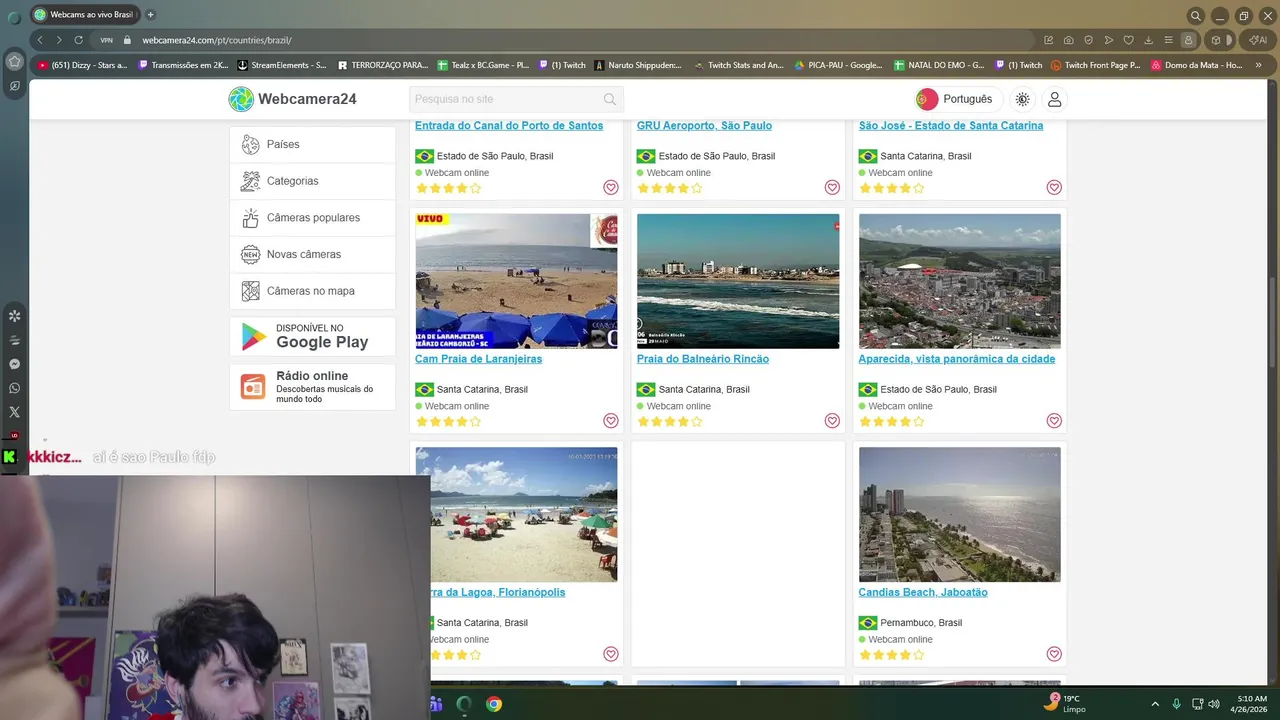Open Praia do Balneário Rincão link
This screenshot has width=1280, height=720.
click(703, 359)
